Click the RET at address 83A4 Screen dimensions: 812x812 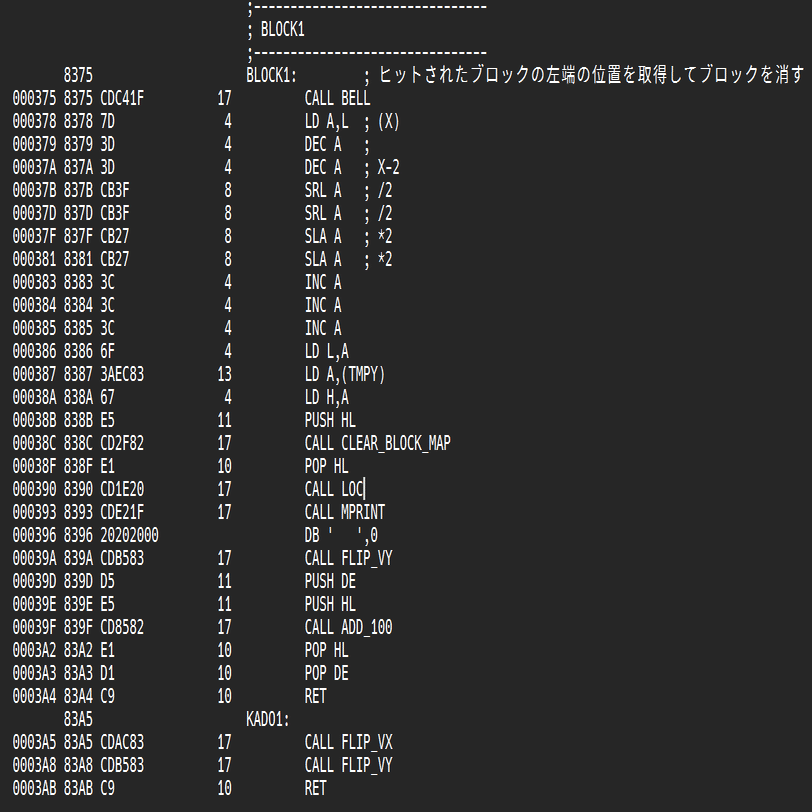315,697
